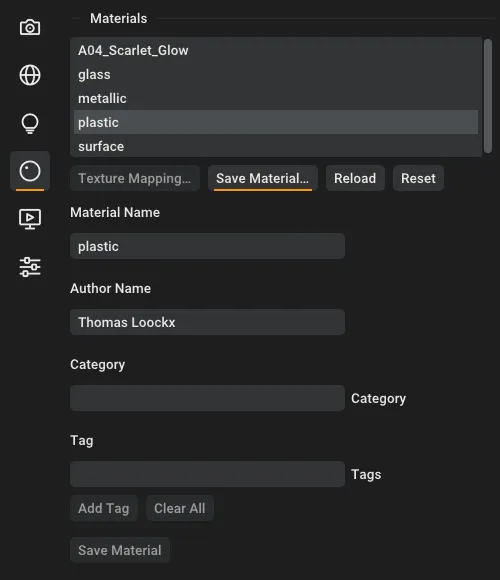Click the materials list scrollbar
Screen dimensions: 500x580
(x=488, y=96)
